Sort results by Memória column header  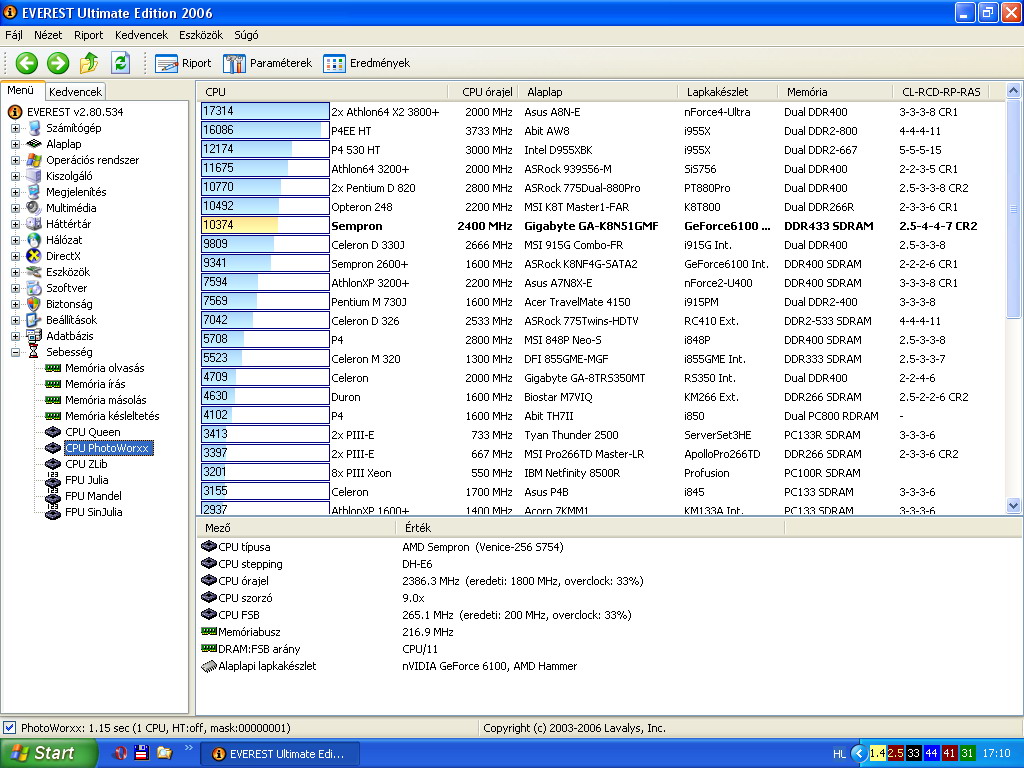(835, 92)
